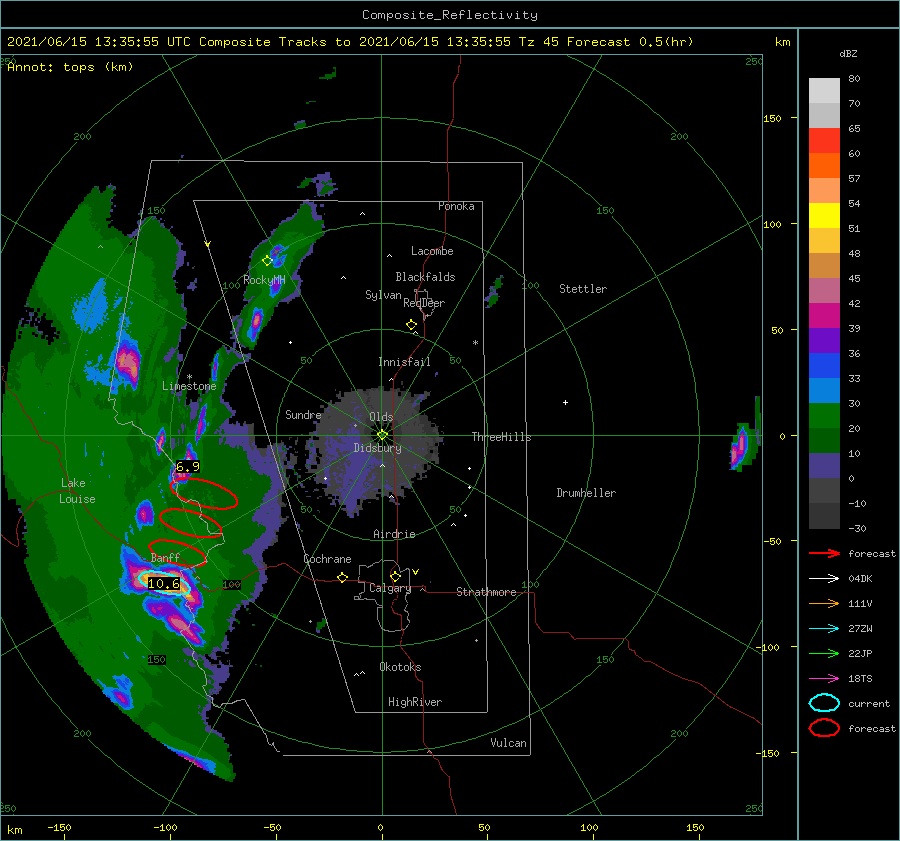The height and width of the screenshot is (841, 900).
Task: Click the green 22JP arrow icon
Action: pyautogui.click(x=824, y=653)
